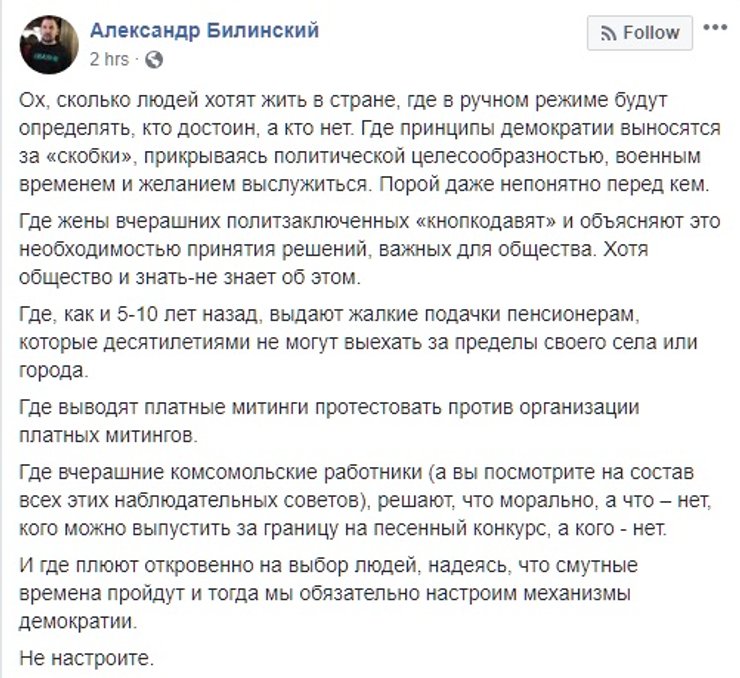
Task: Click the feed icon inside Follow
Action: tap(609, 34)
